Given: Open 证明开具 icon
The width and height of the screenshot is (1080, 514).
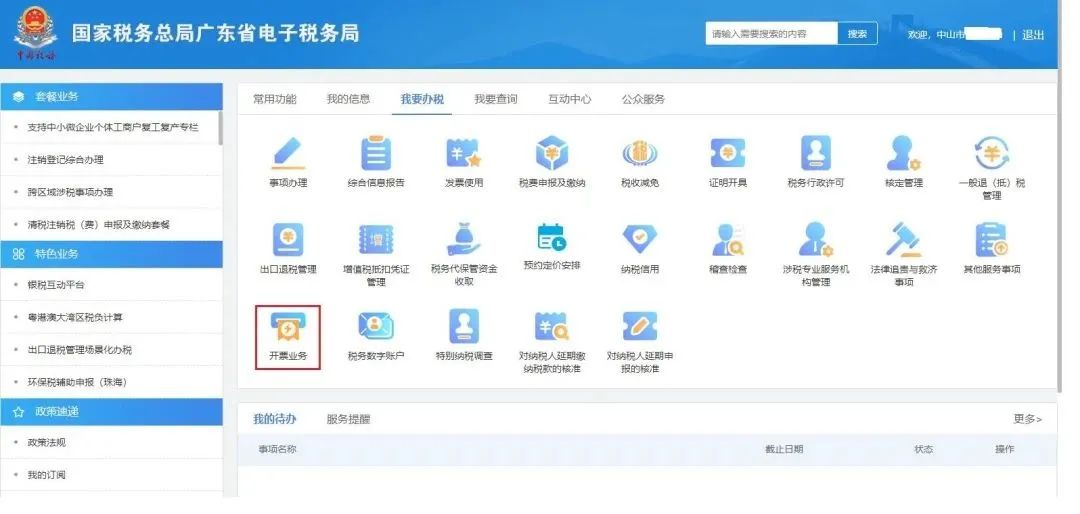Looking at the screenshot, I should point(728,154).
